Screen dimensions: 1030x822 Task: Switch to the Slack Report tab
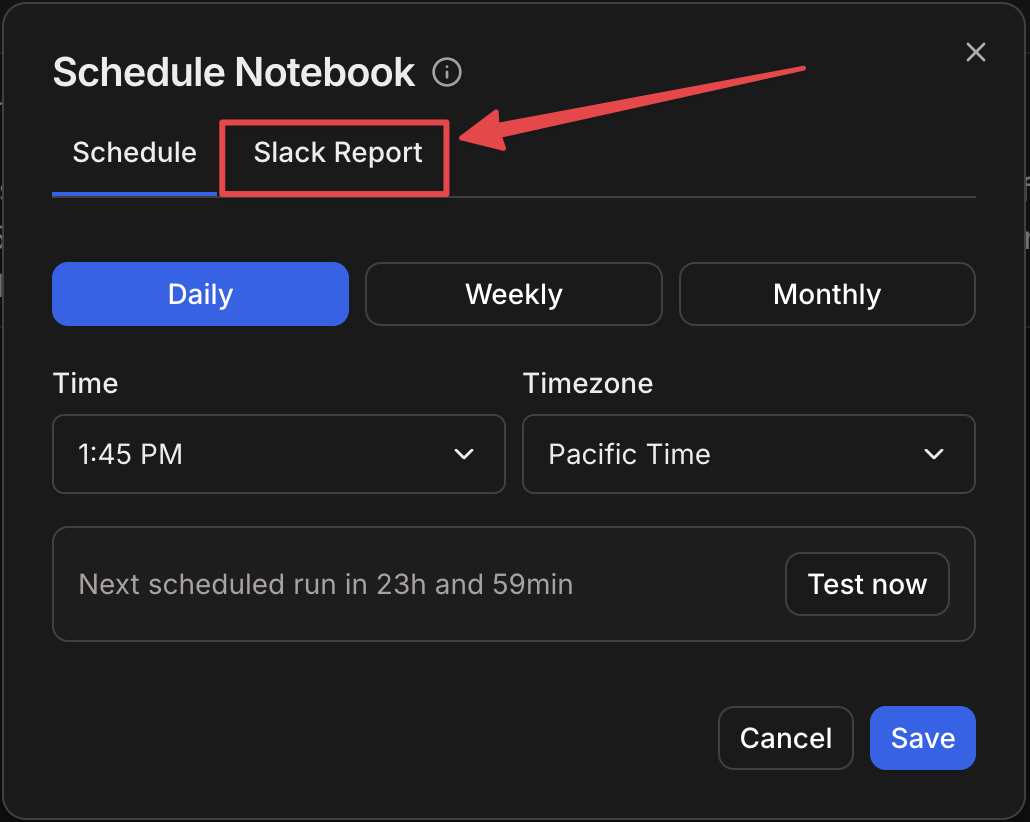coord(336,152)
